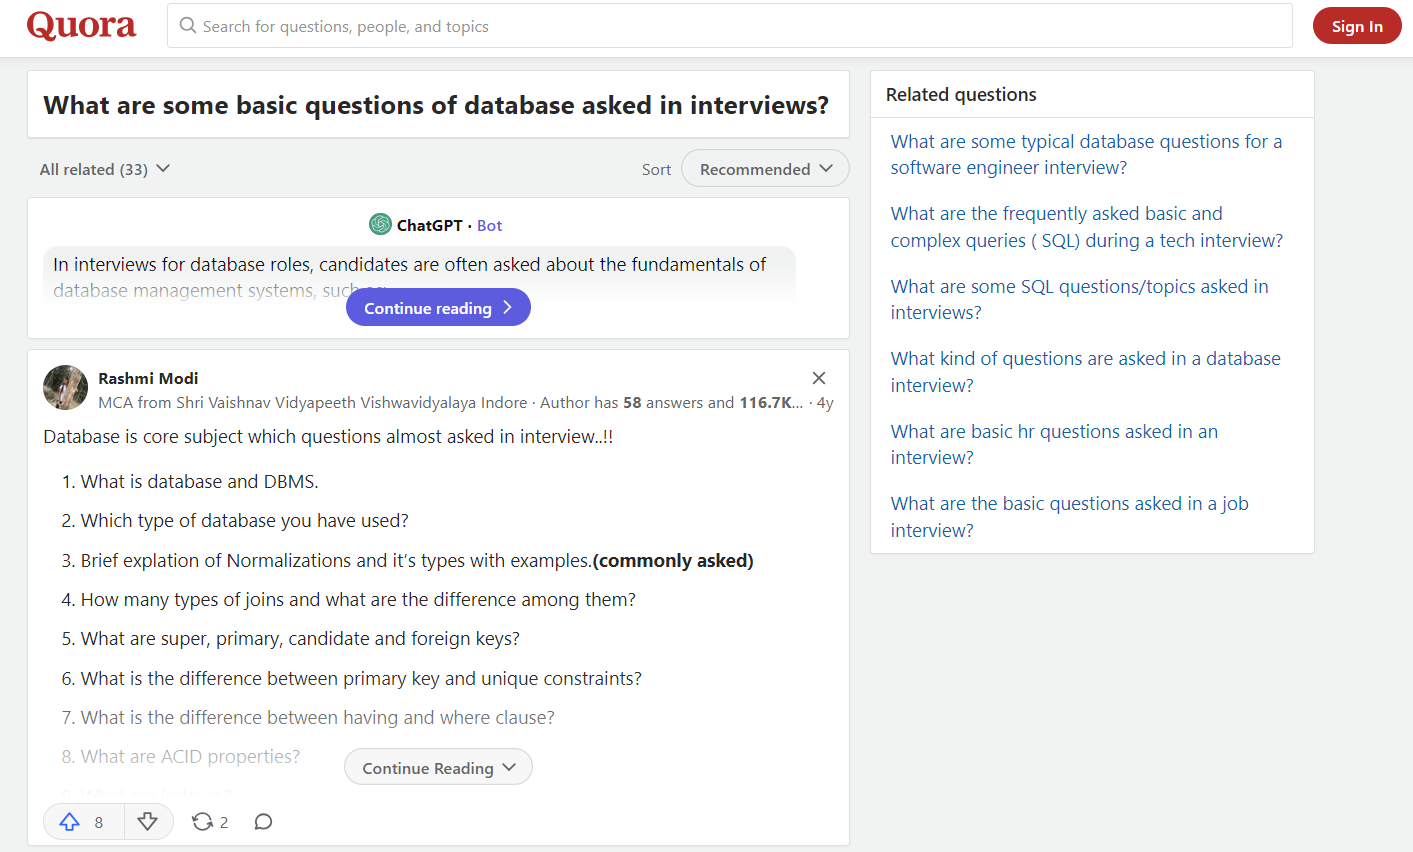Click the search magnifier icon
Screen dimensions: 1413x852
[x=187, y=26]
